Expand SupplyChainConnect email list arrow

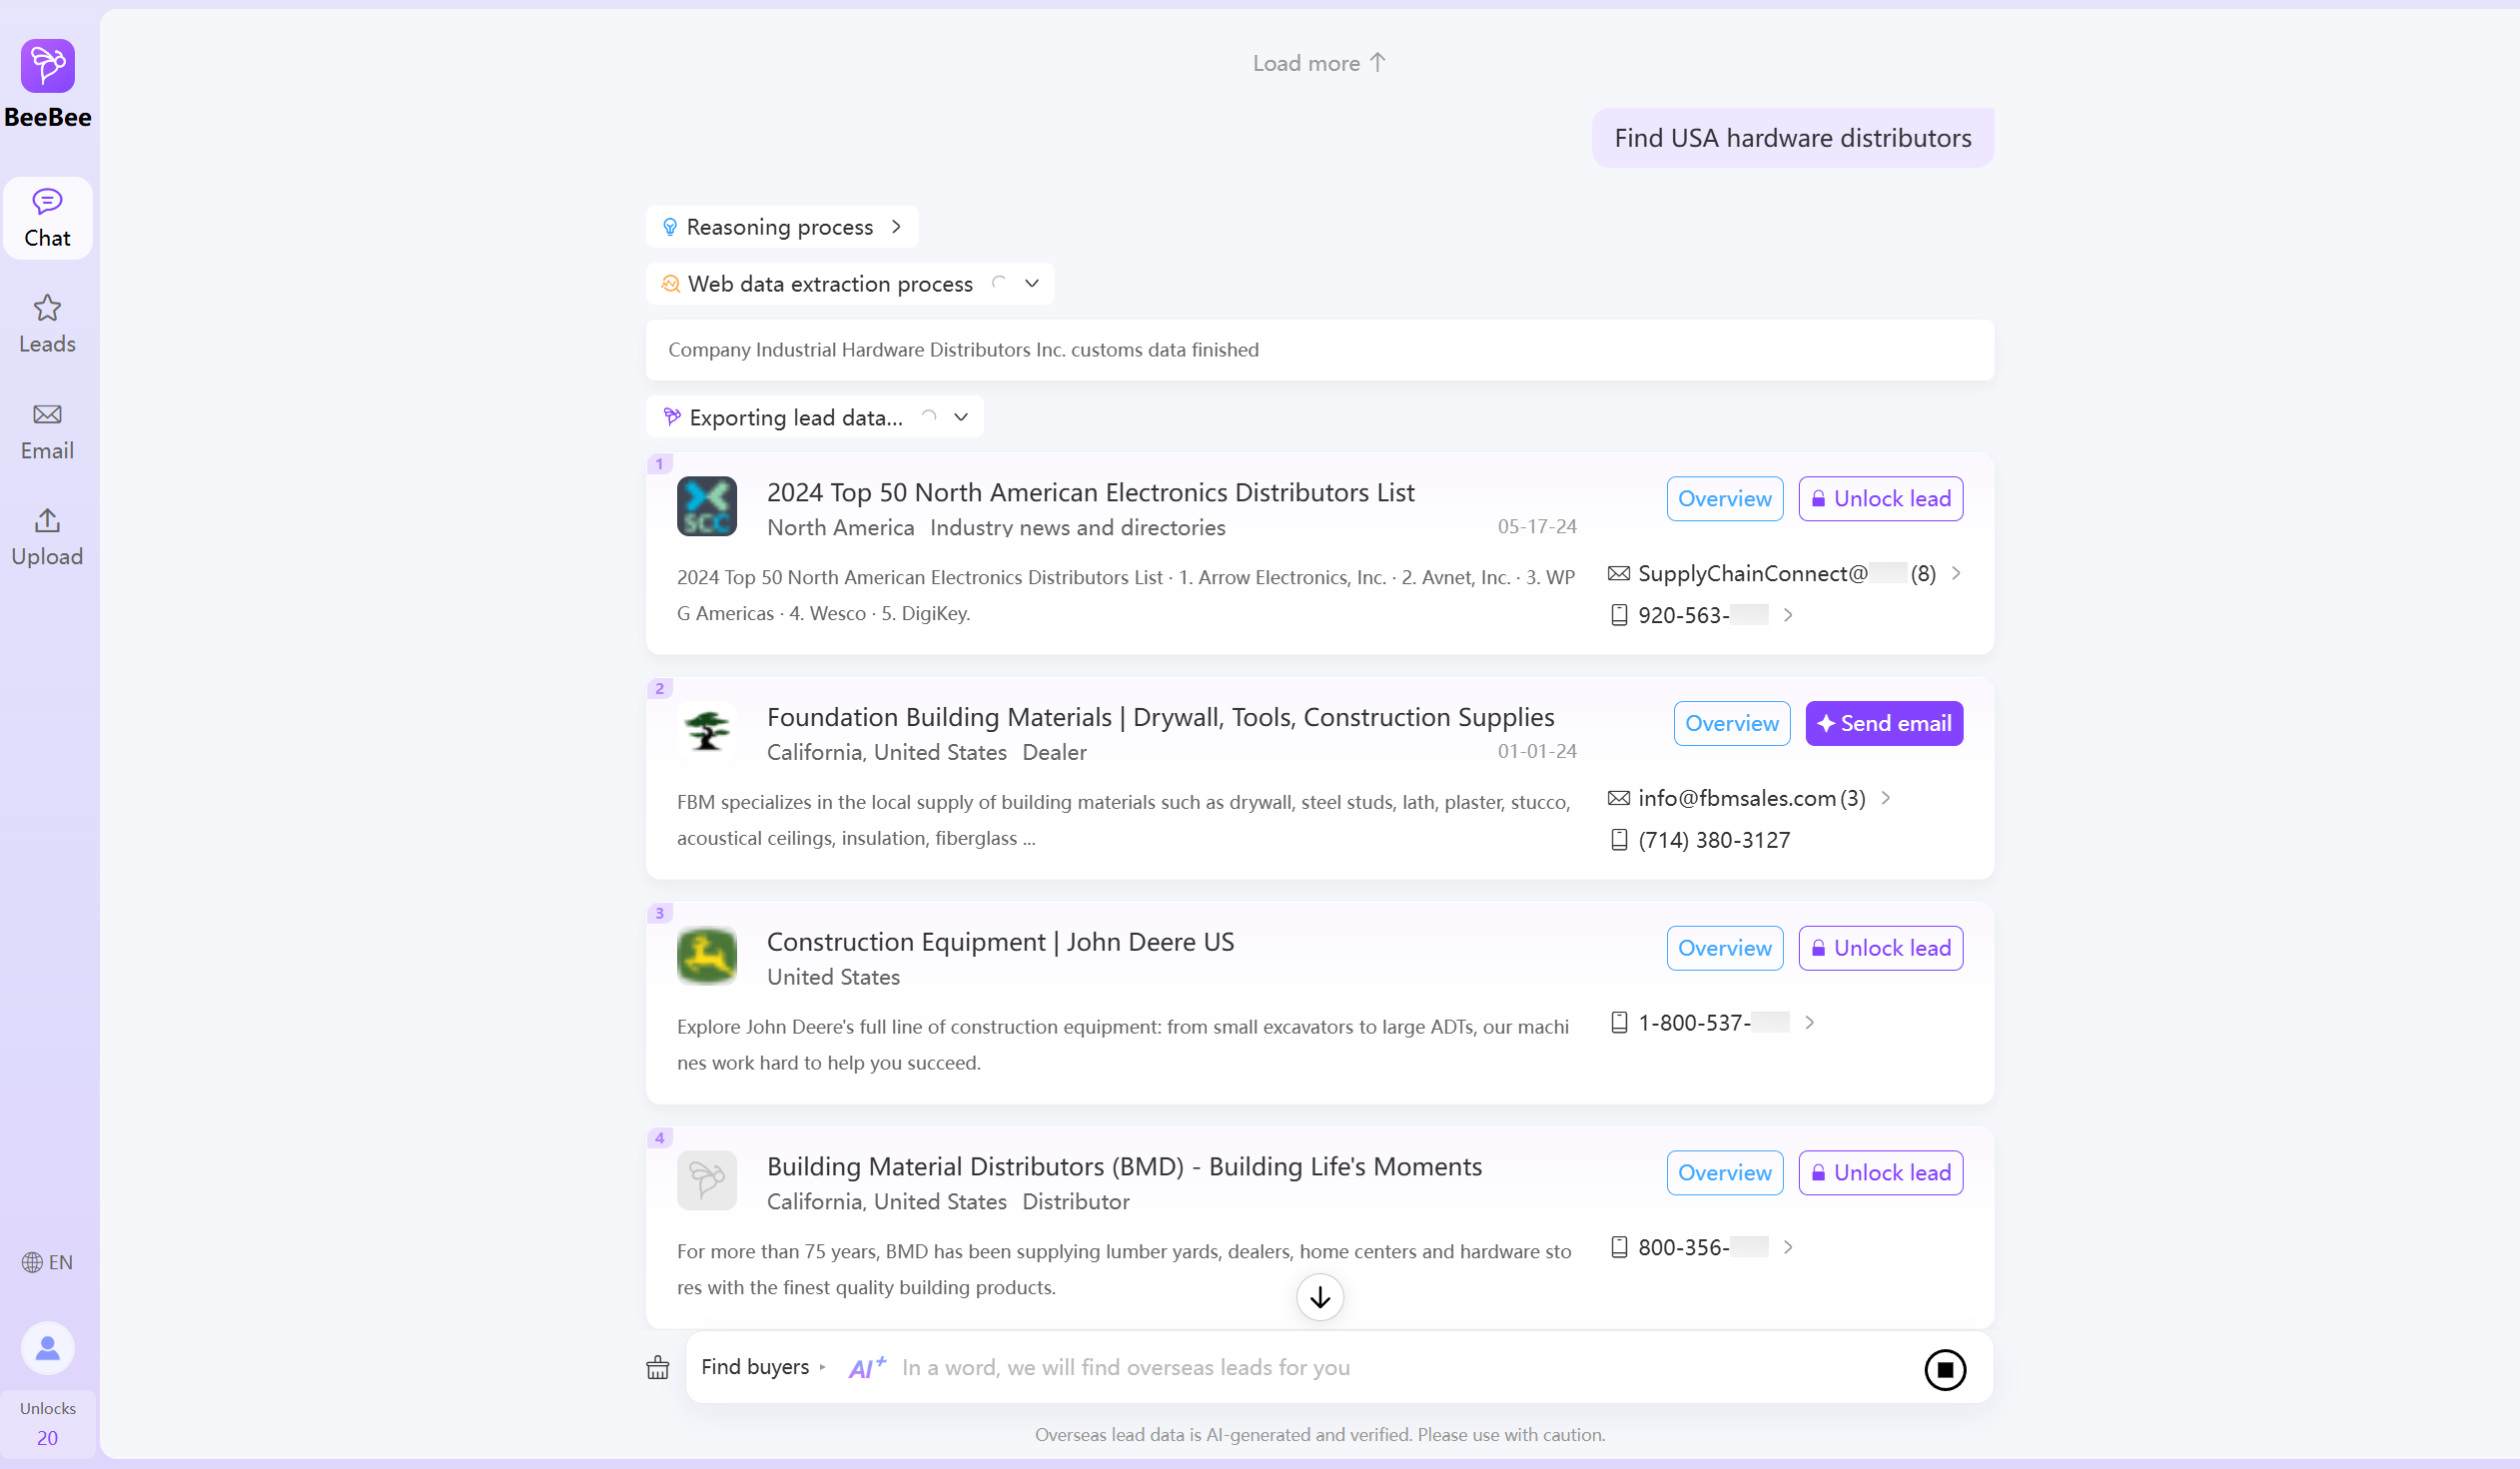click(1956, 574)
